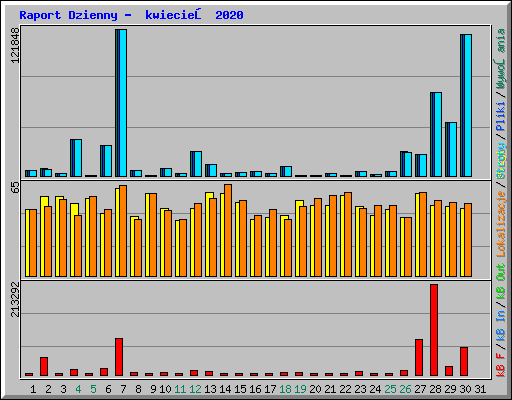Select green weekend day label 12
Screen dimensions: 512x400
tap(195, 389)
